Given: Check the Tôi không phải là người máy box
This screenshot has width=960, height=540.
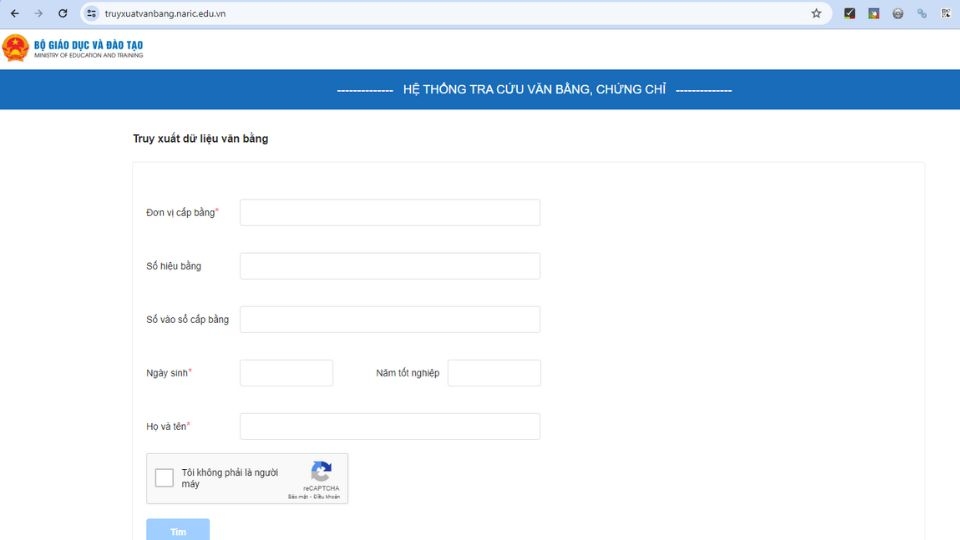Looking at the screenshot, I should click(164, 478).
